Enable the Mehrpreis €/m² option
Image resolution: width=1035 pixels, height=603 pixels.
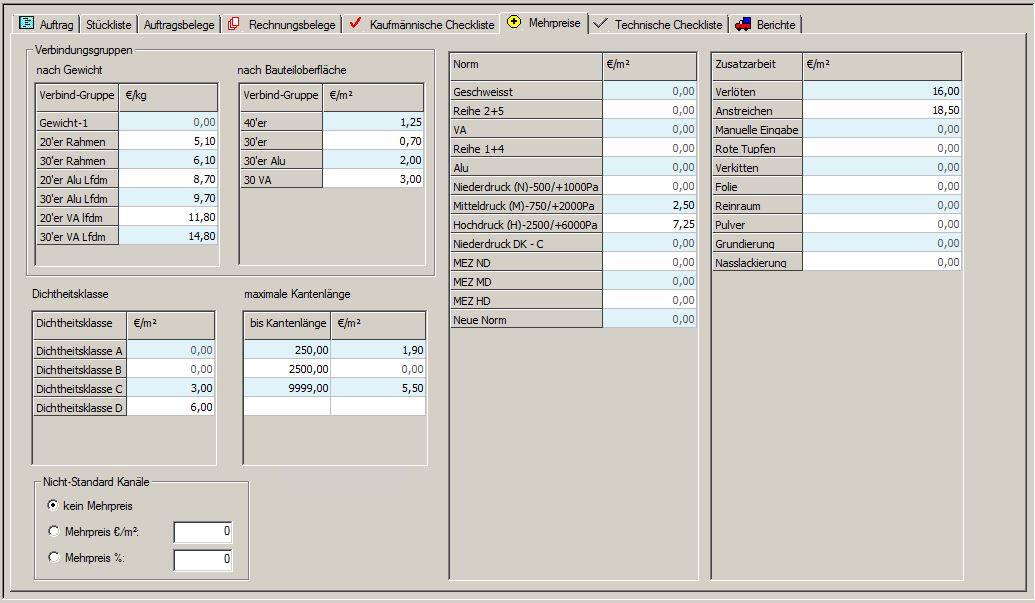(x=55, y=531)
